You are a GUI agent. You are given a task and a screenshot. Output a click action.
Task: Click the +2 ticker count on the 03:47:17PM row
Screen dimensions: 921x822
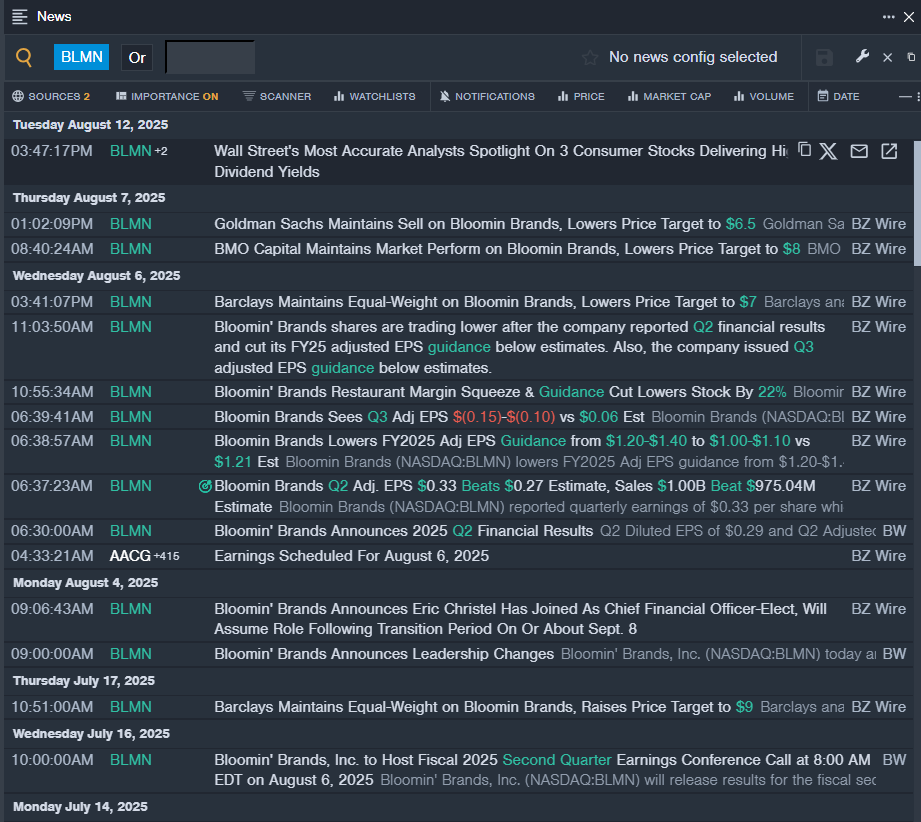pyautogui.click(x=161, y=151)
